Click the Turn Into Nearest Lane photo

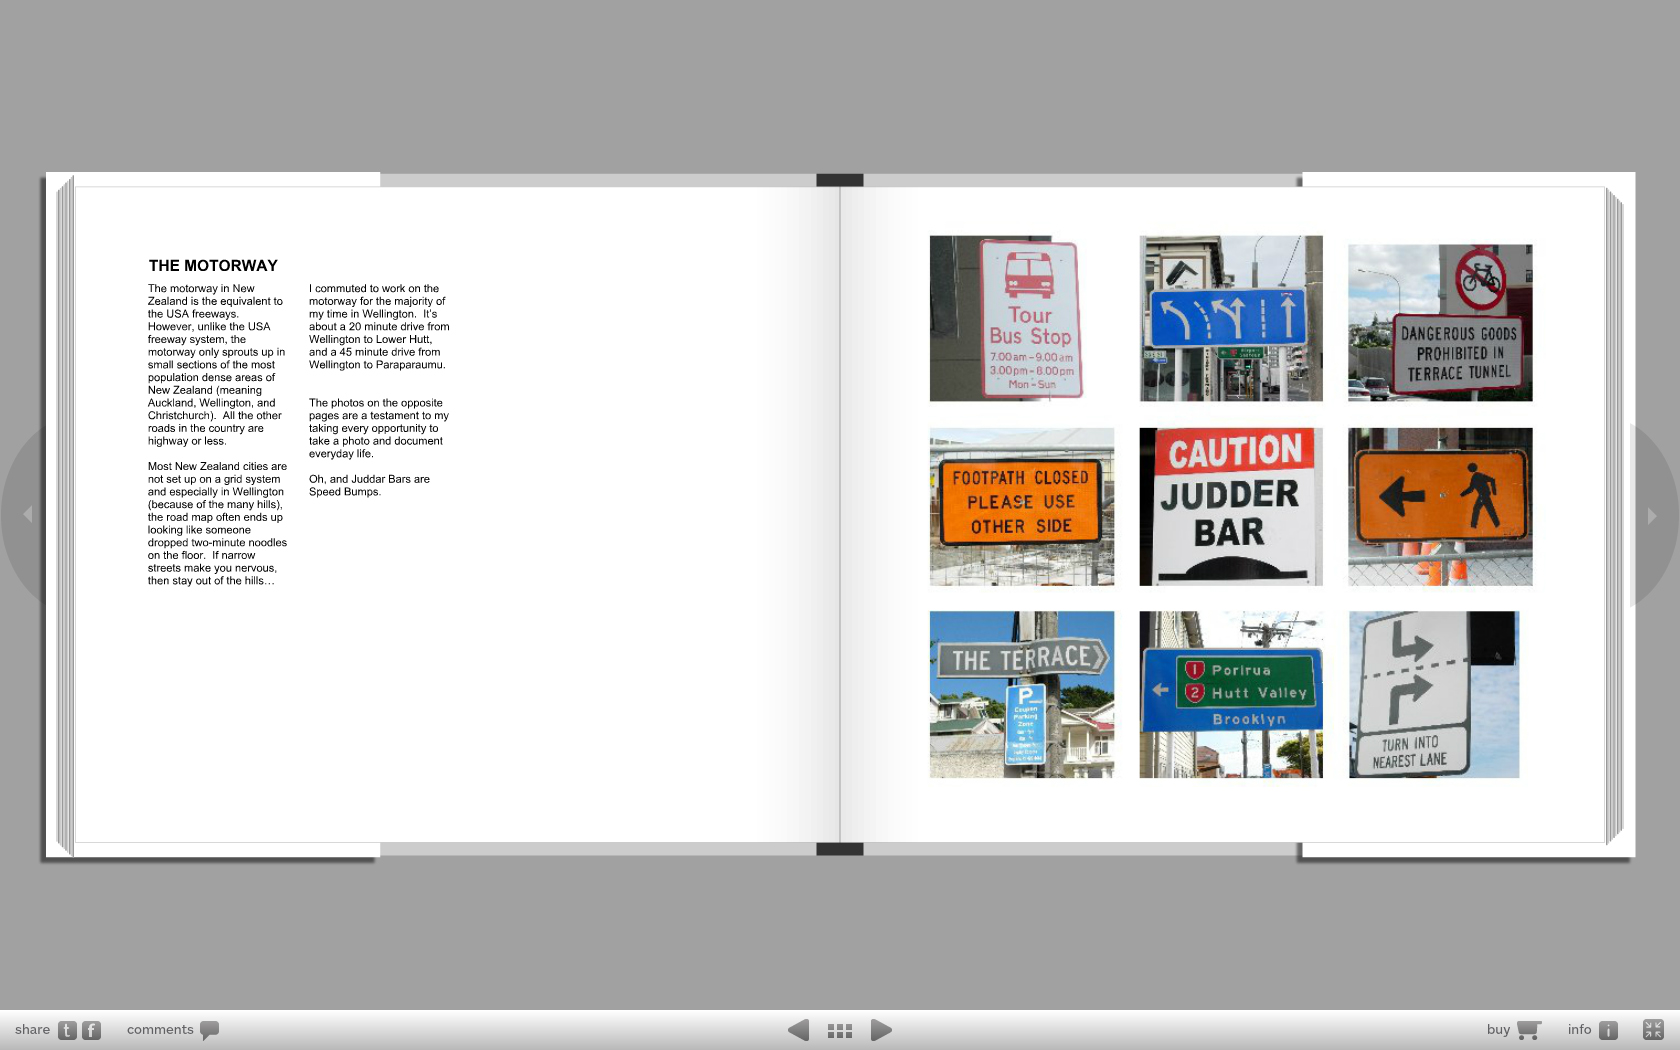[1433, 694]
